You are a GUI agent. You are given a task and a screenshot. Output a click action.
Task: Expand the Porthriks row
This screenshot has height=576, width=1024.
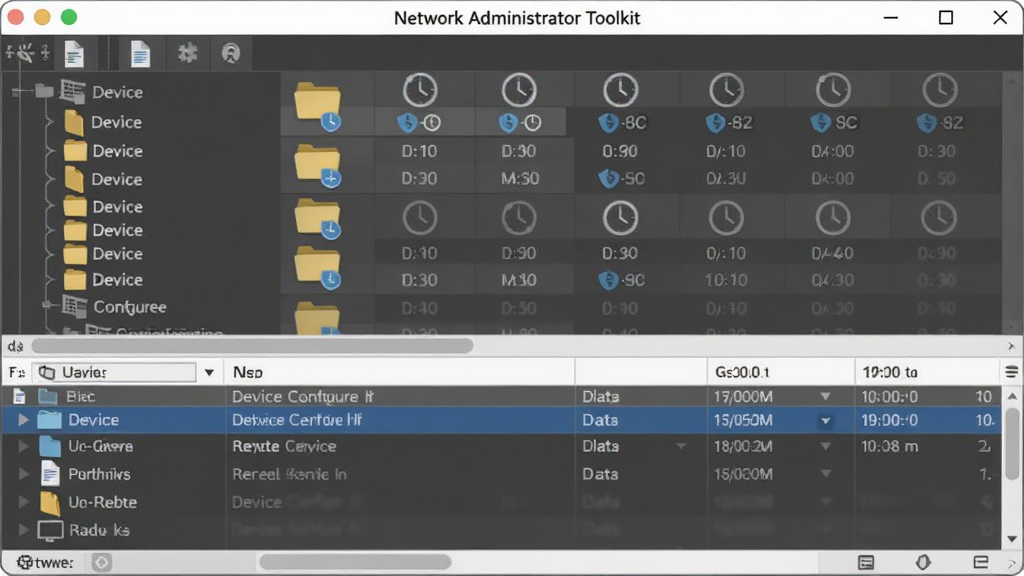(24, 473)
